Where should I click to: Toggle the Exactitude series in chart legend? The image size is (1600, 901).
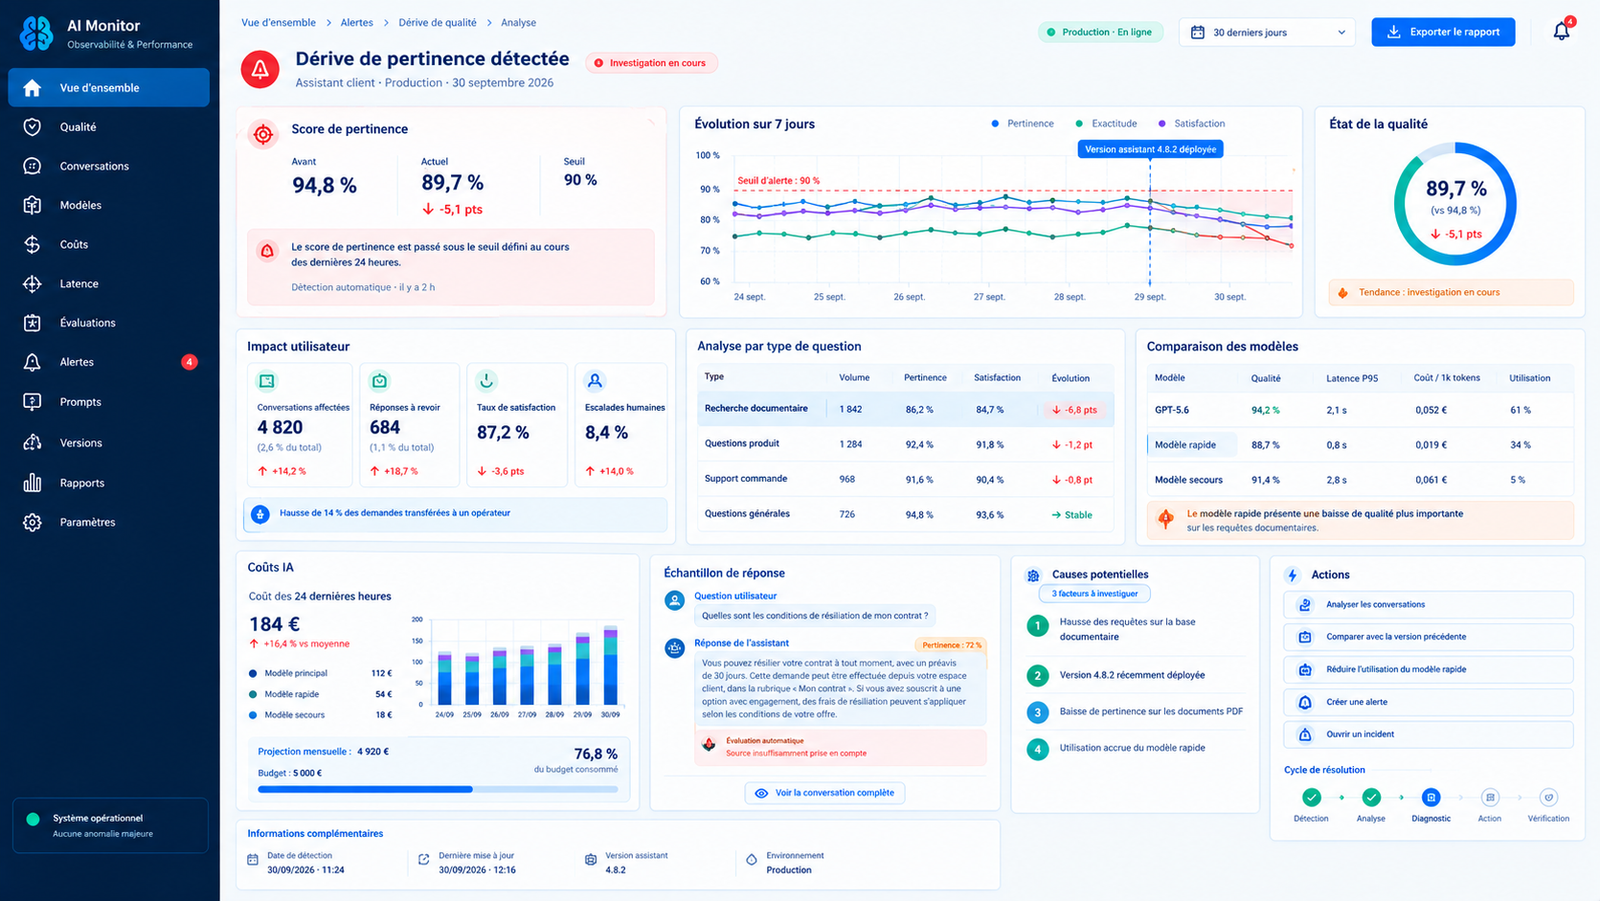coord(1106,124)
